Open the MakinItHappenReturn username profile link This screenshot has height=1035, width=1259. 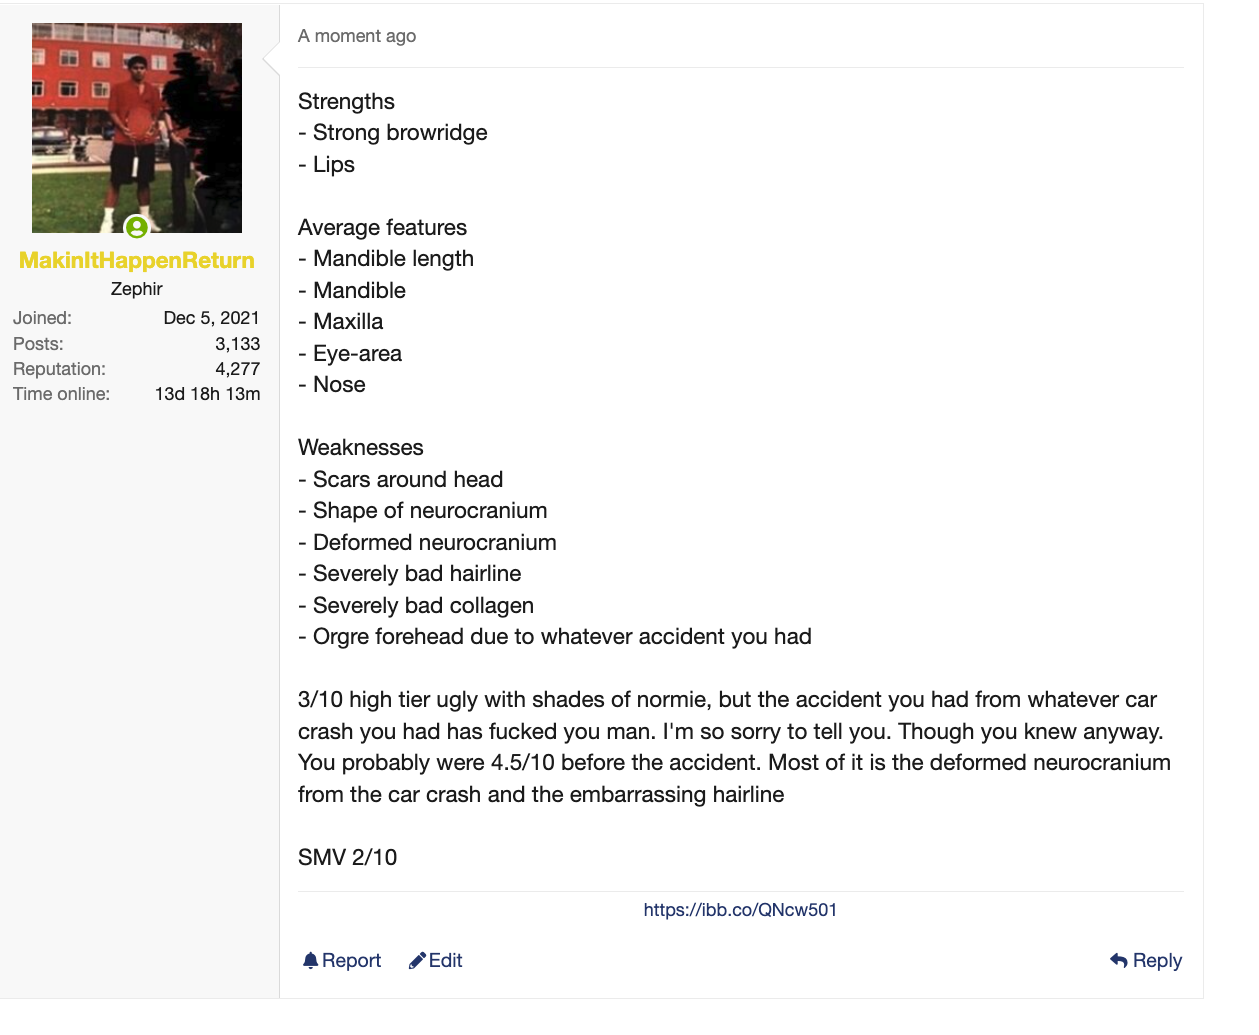click(137, 260)
